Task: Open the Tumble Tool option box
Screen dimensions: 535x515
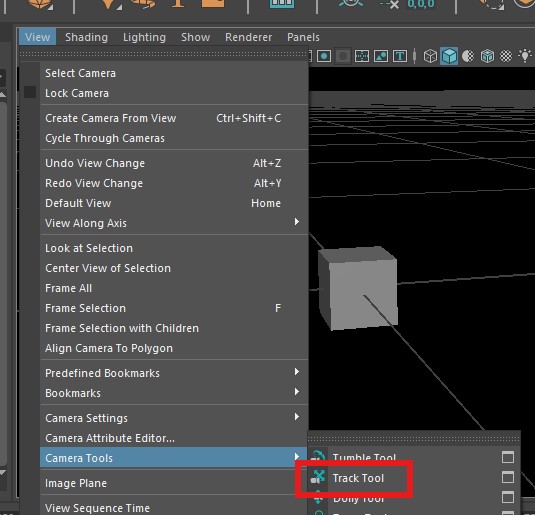Action: (x=508, y=457)
